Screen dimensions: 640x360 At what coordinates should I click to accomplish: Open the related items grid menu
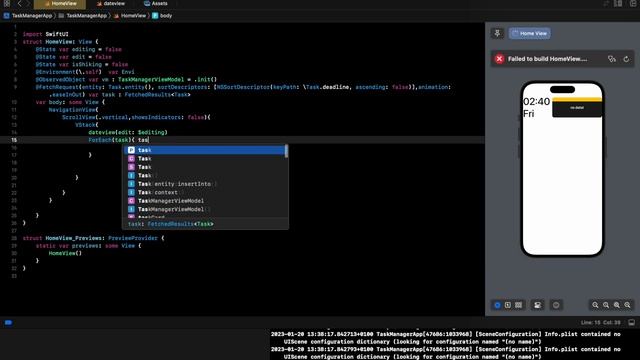[x=7, y=4]
